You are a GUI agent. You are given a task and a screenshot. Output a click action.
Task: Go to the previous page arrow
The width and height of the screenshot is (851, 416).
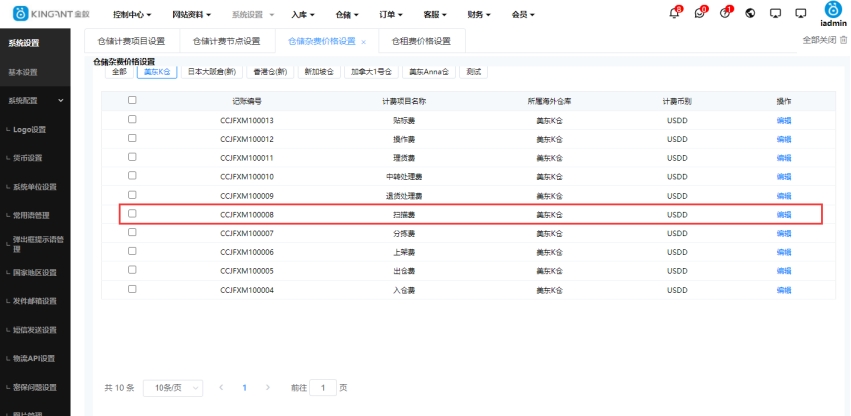pos(221,388)
